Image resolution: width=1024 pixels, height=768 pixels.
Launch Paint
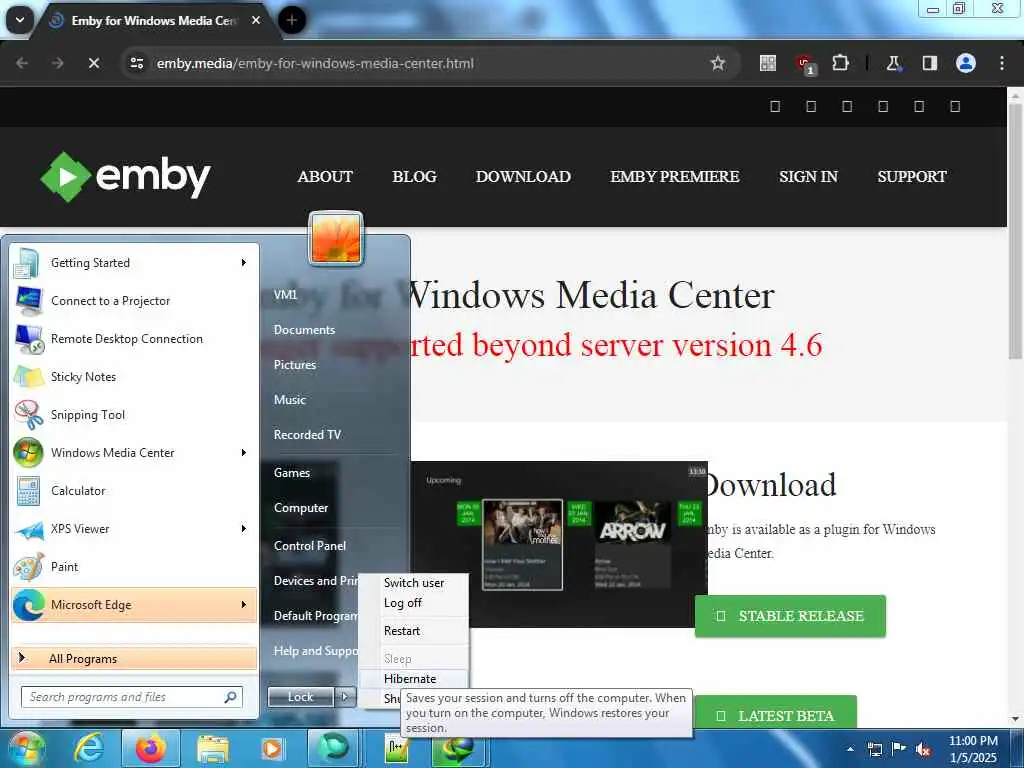pos(134,567)
